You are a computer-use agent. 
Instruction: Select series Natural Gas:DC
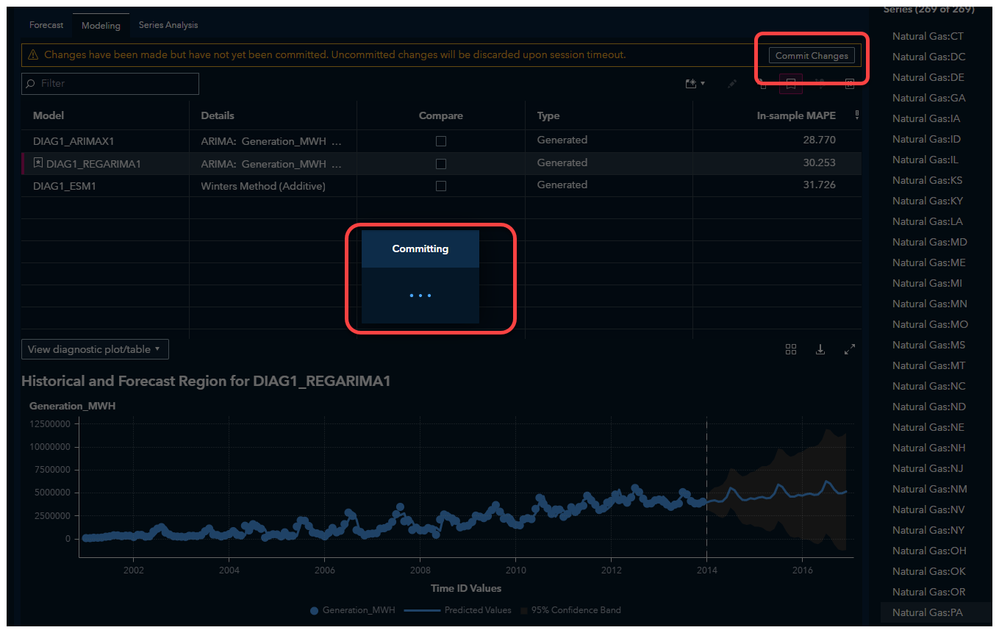[x=928, y=57]
